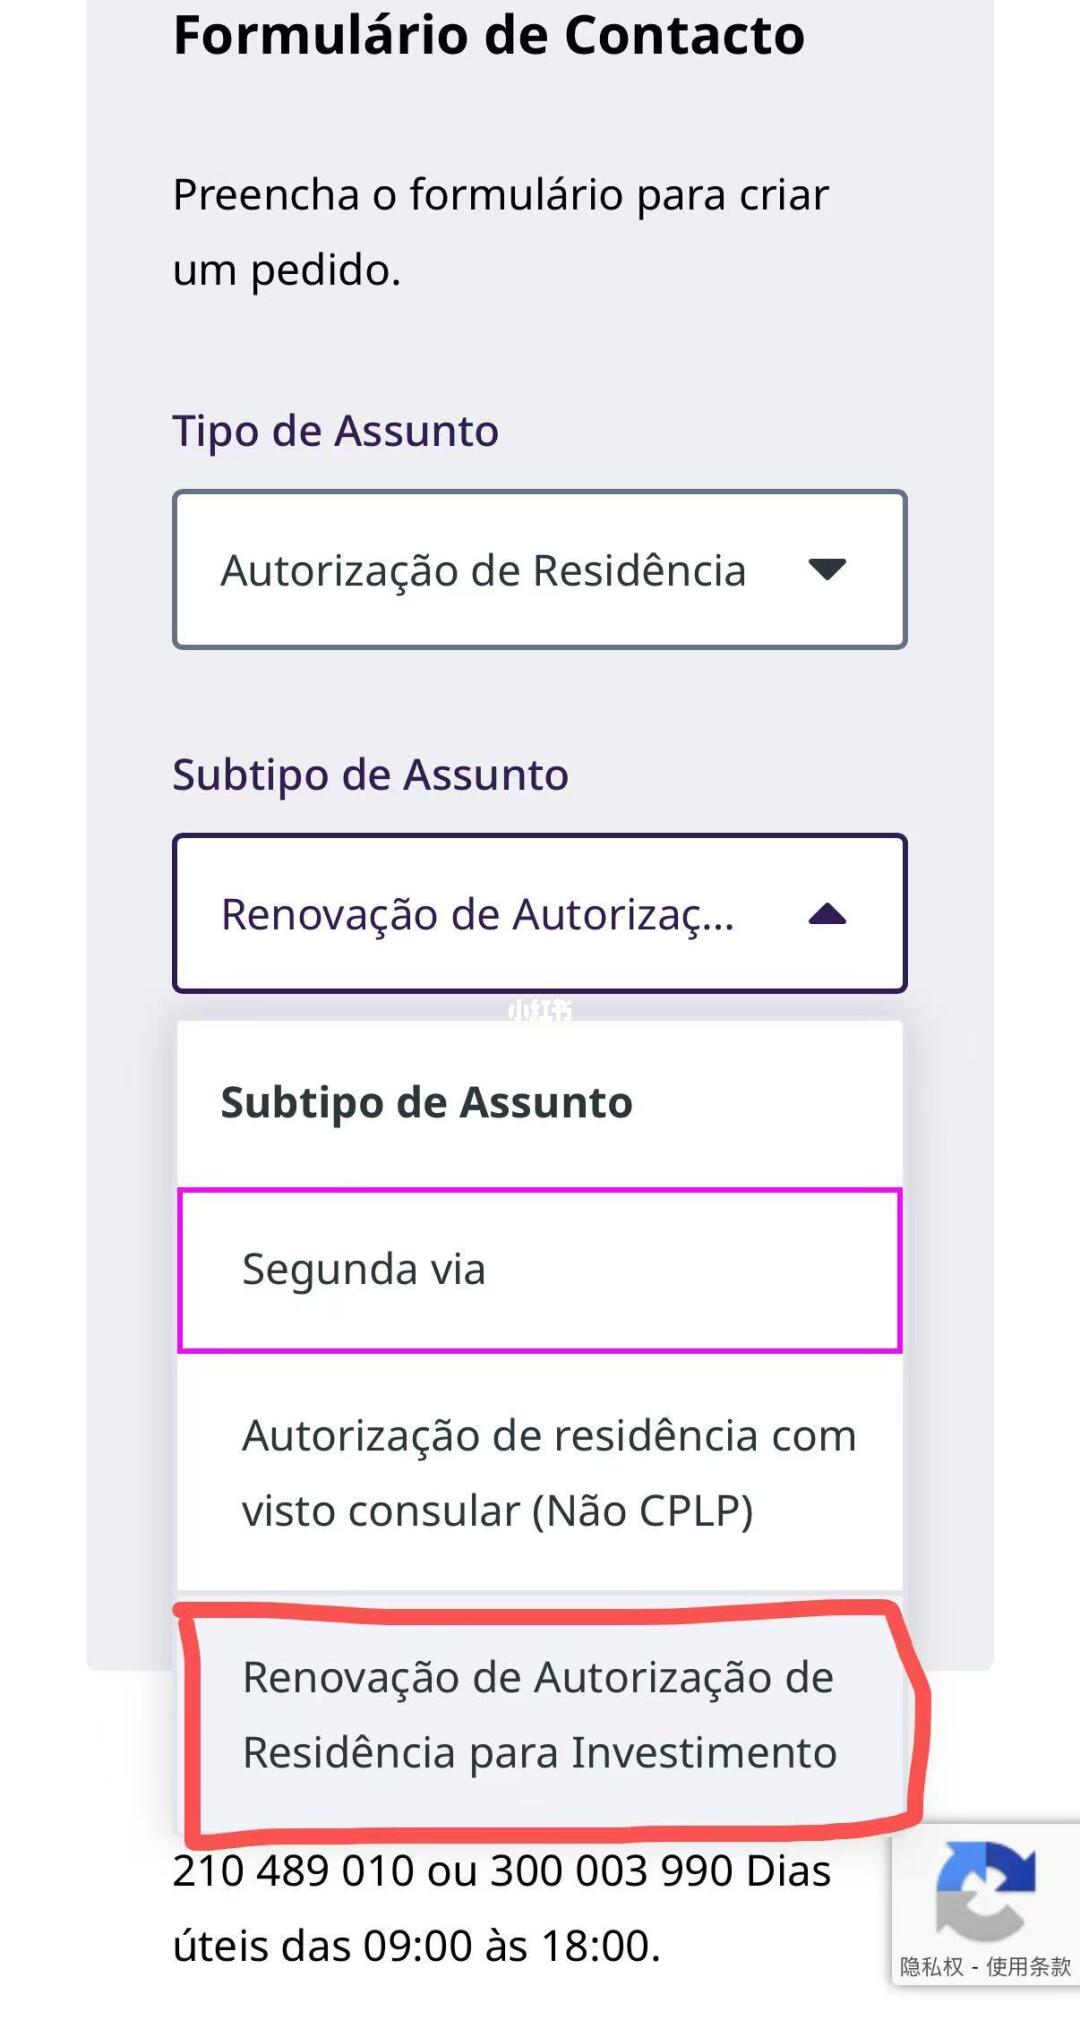The height and width of the screenshot is (2020, 1080).
Task: Click the Subtipo de Assunto label above select
Action: tap(371, 775)
